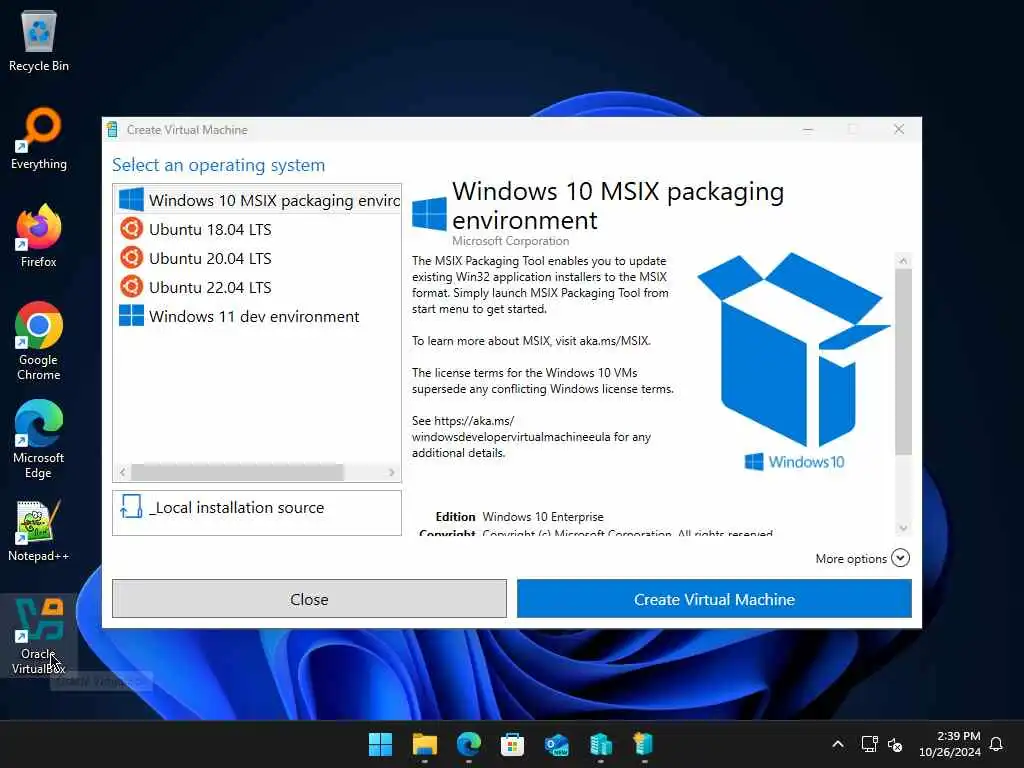This screenshot has width=1024, height=768.
Task: Click the Windows 10 MSIX list logo
Action: click(131, 200)
